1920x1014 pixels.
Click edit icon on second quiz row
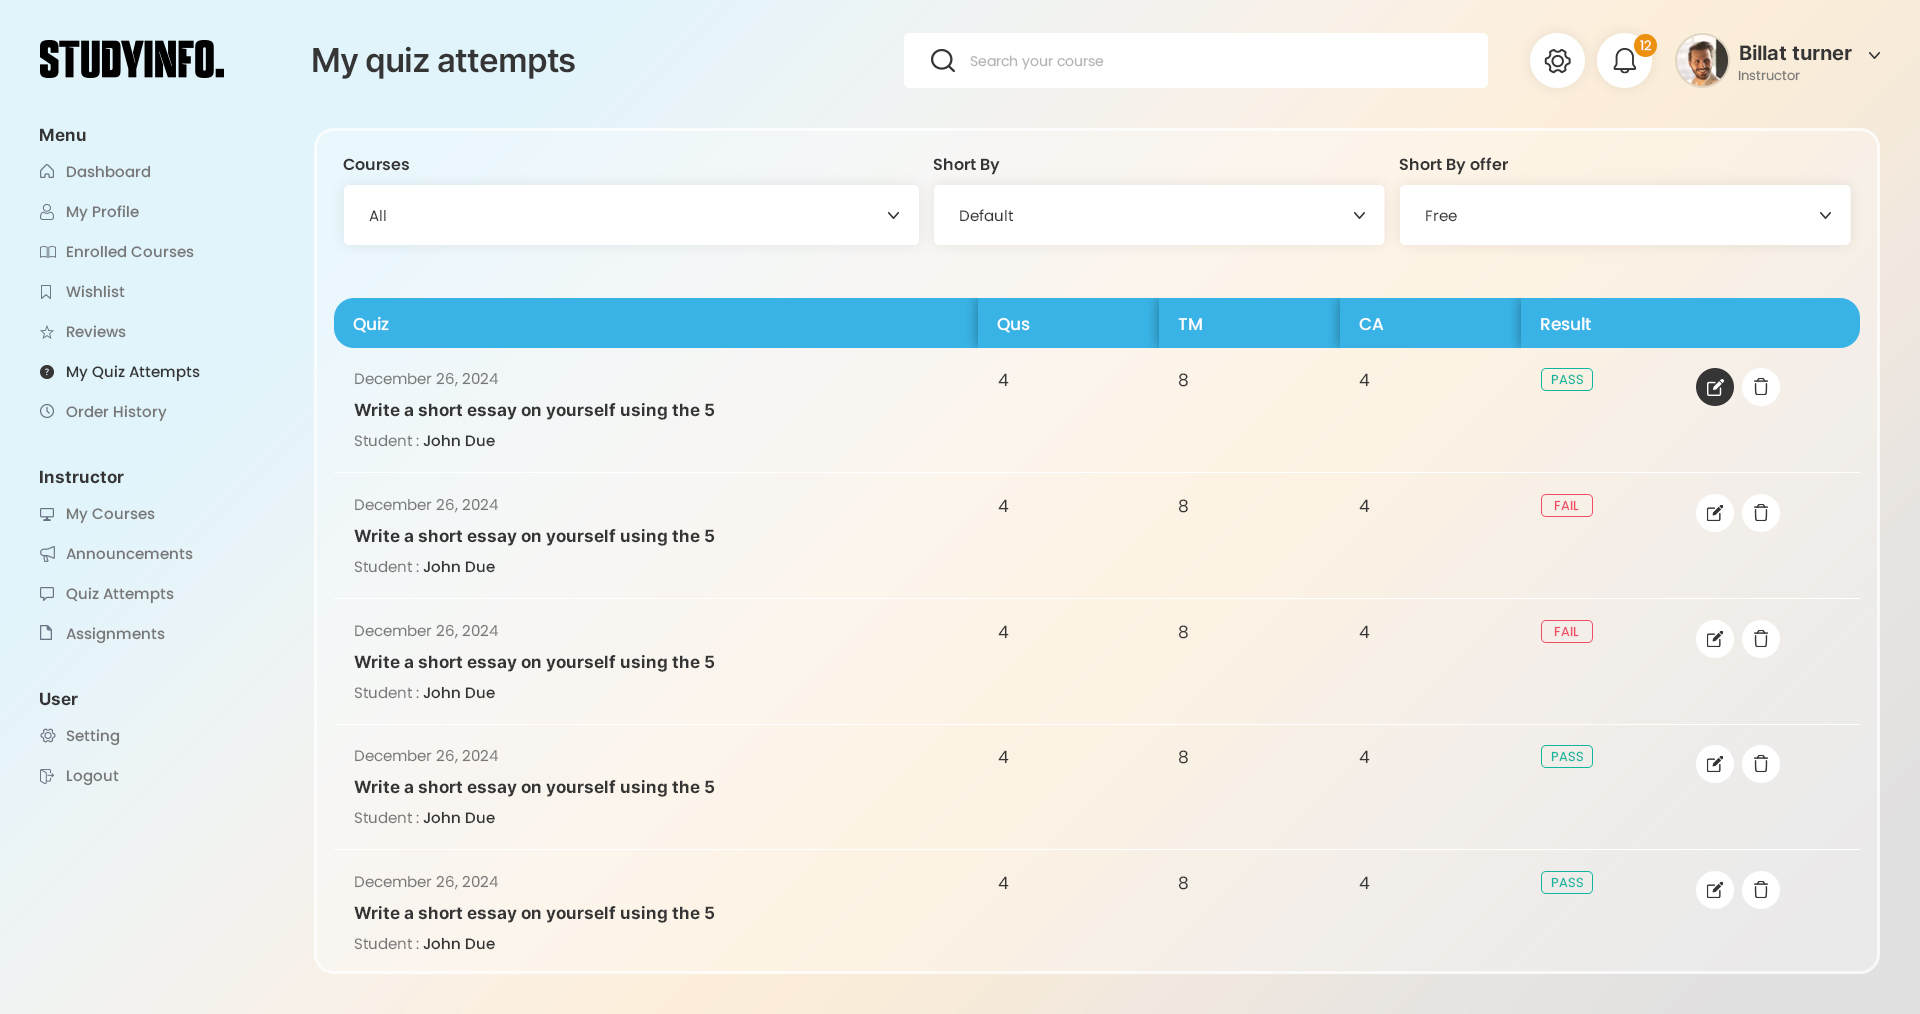(x=1714, y=513)
